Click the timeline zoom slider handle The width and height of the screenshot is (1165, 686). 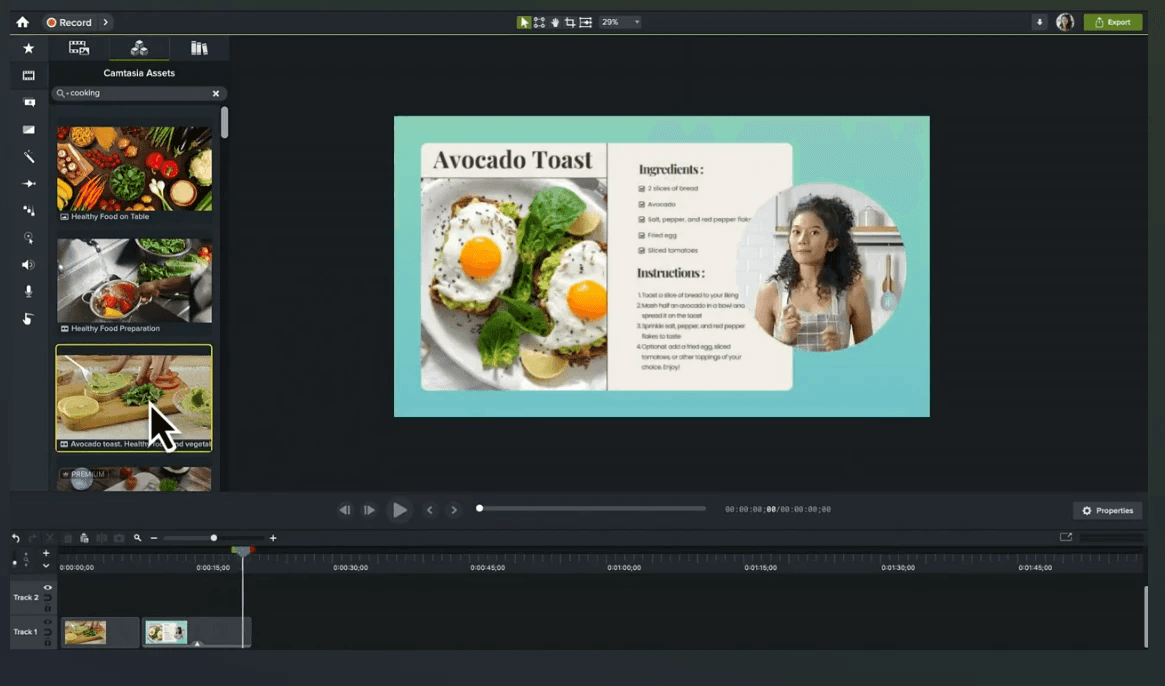[214, 538]
